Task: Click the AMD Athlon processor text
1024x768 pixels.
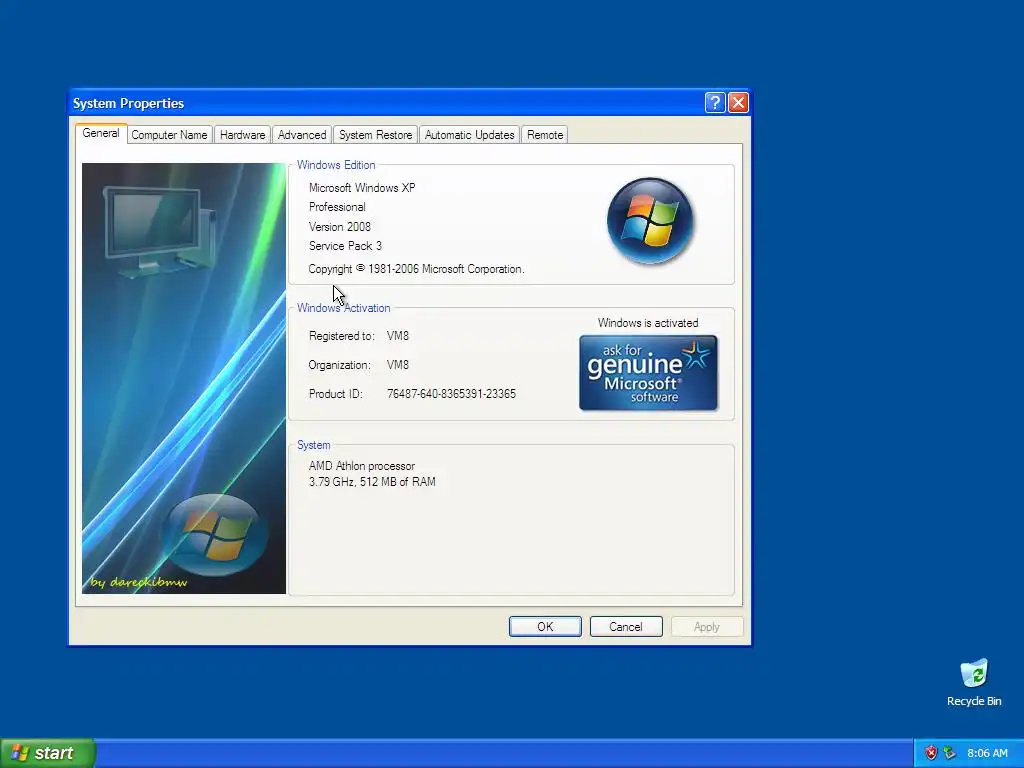Action: (362, 466)
